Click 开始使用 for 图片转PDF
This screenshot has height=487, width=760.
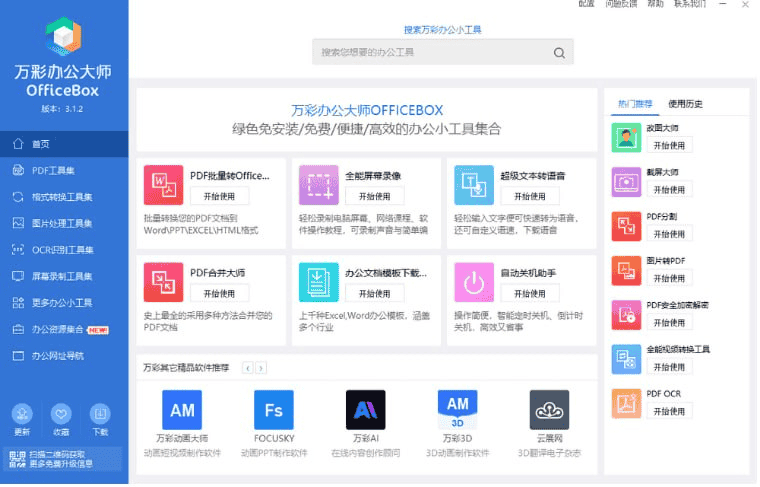coord(671,279)
